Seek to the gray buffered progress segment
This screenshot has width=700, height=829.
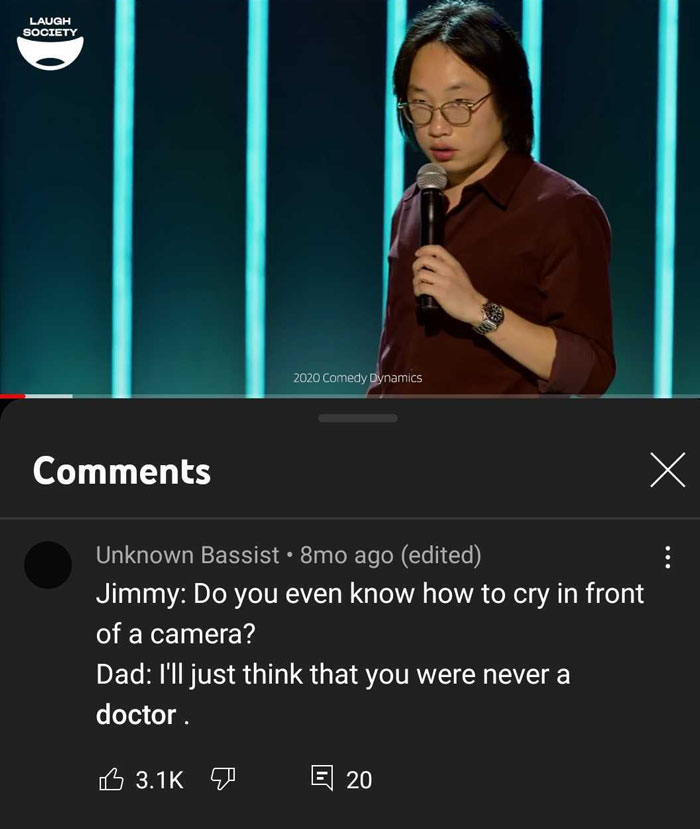coord(49,395)
